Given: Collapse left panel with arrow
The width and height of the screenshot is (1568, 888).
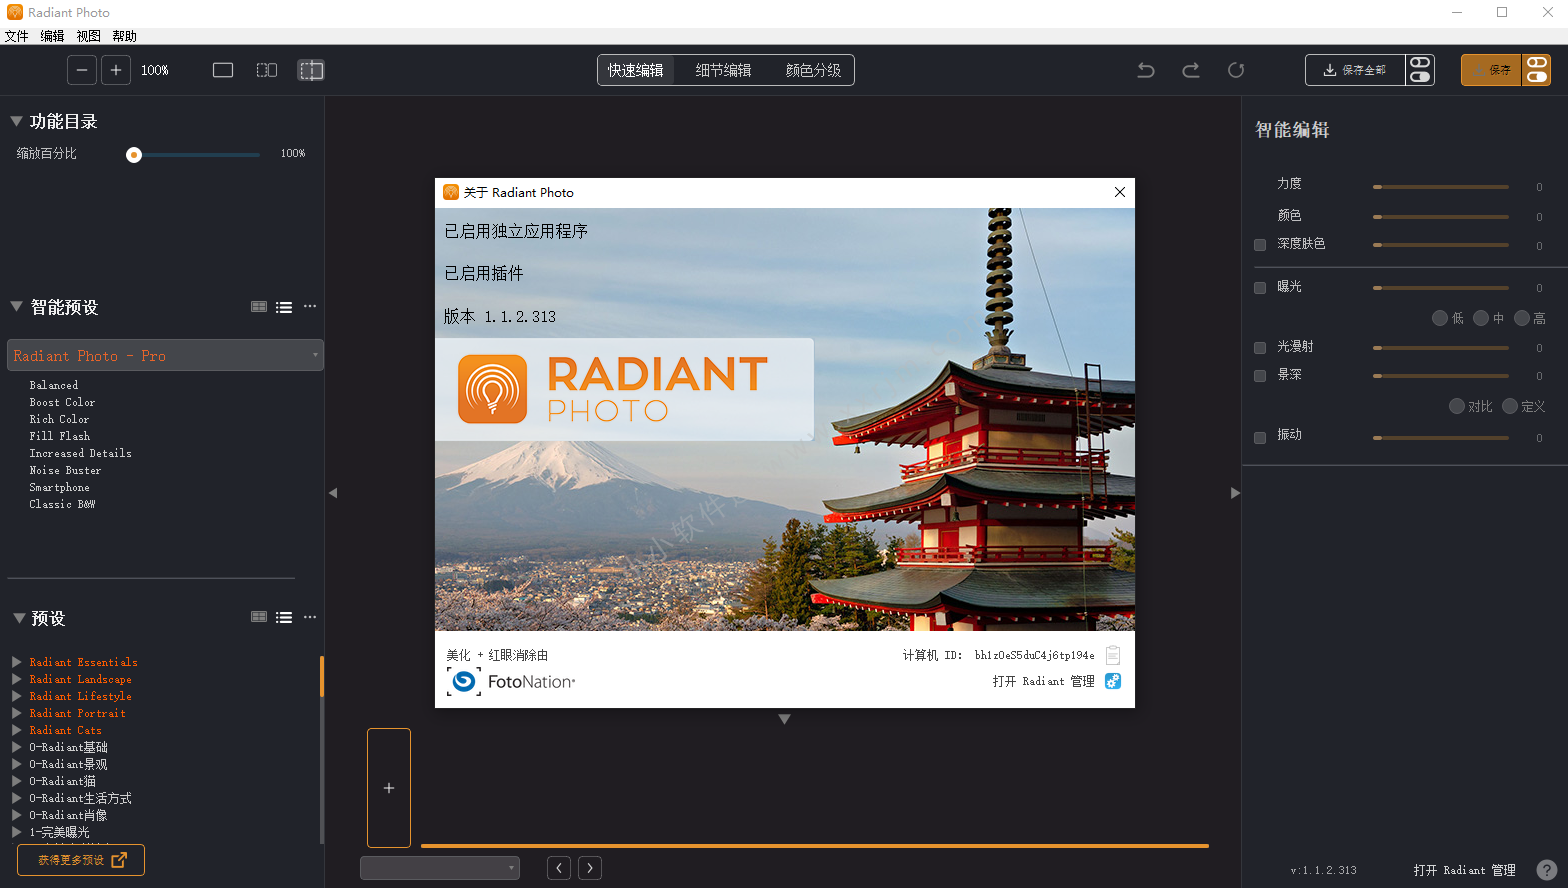Looking at the screenshot, I should 333,493.
